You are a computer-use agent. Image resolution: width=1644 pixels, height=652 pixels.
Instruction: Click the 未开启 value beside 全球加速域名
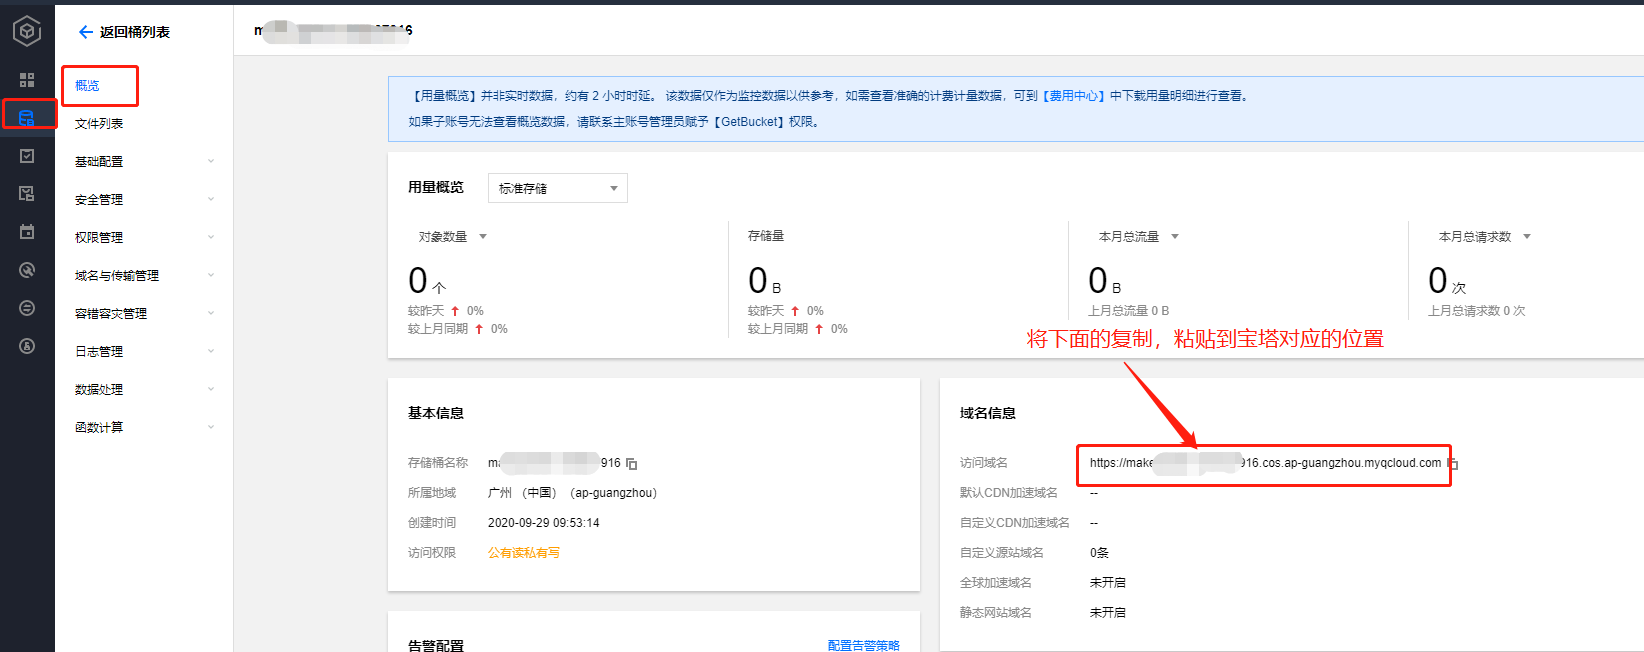click(x=1108, y=583)
